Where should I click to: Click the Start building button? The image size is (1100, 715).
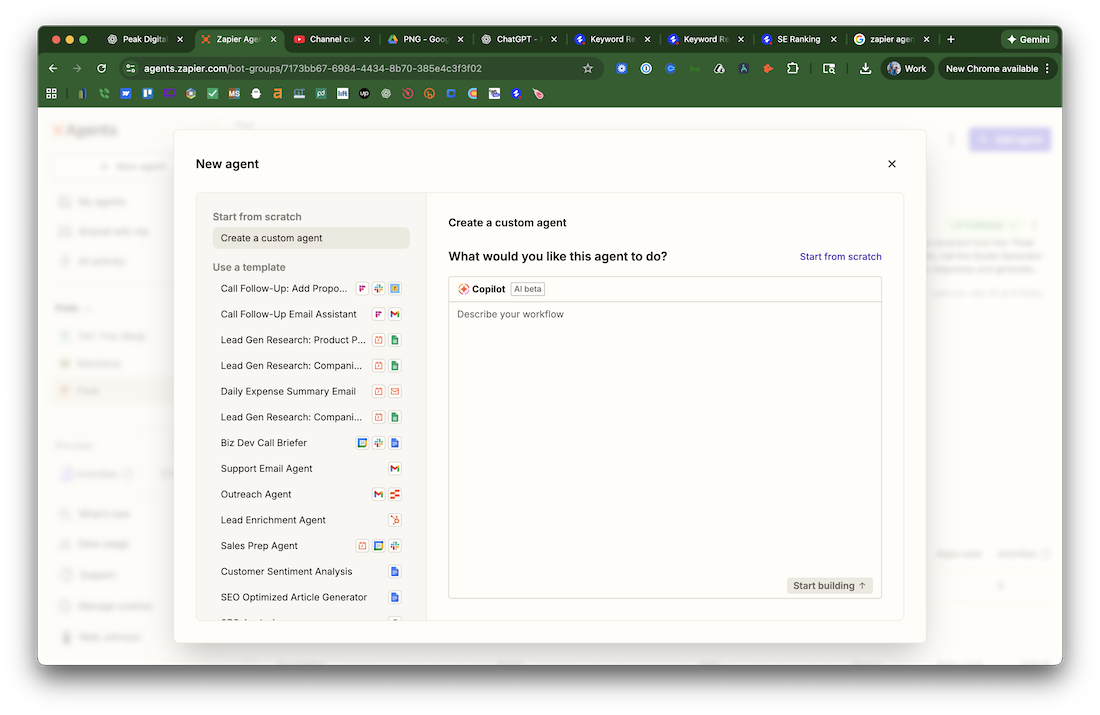[x=829, y=585]
